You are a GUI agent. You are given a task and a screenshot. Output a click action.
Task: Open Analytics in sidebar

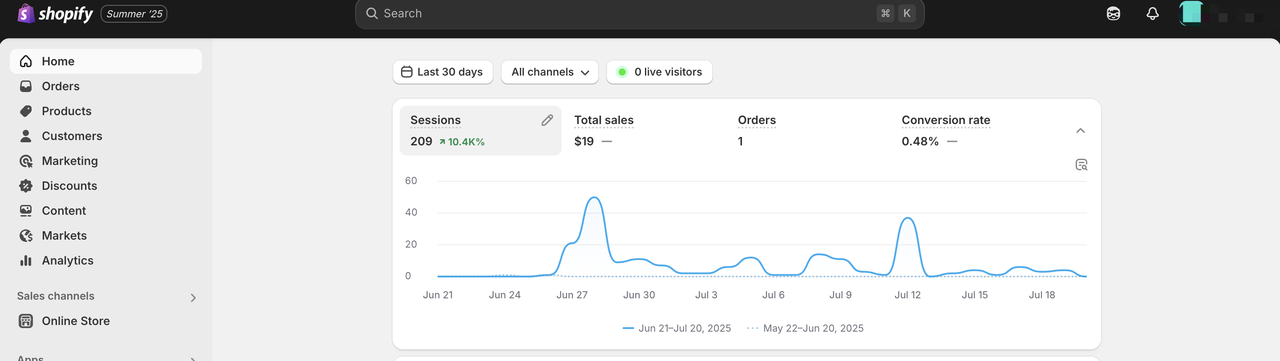click(106, 261)
